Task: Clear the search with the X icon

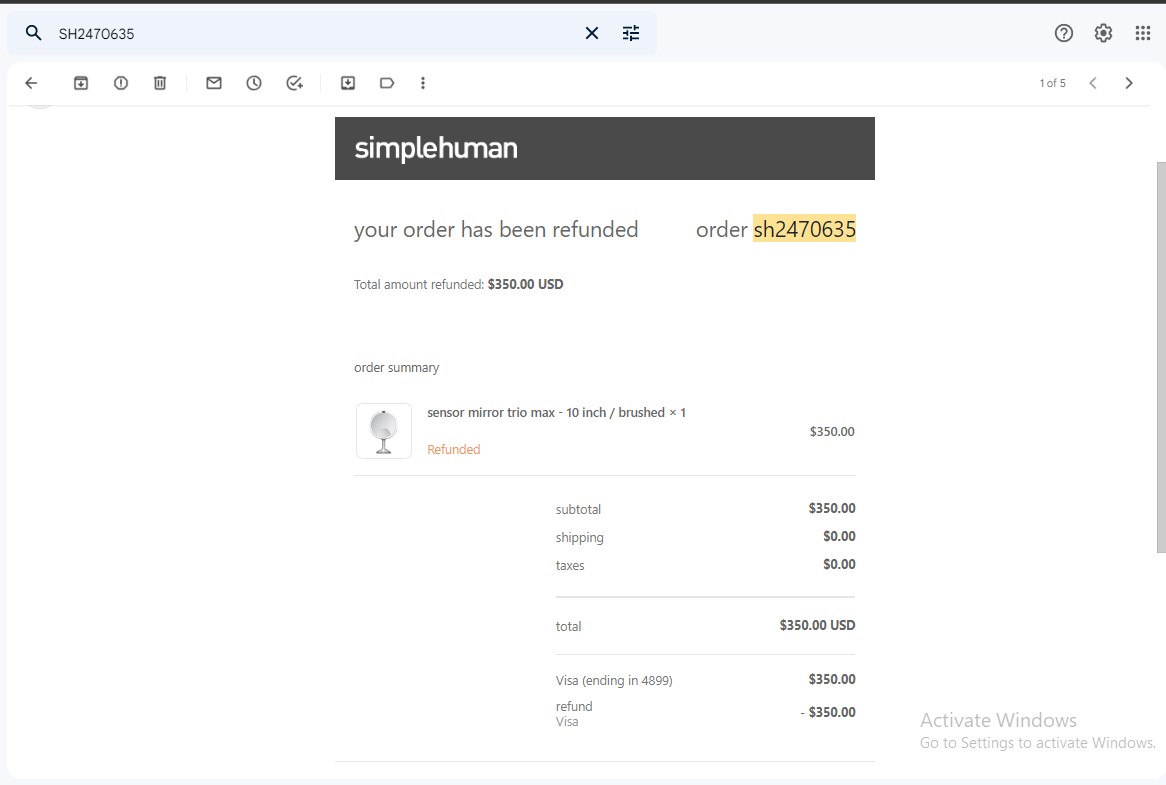Action: point(592,33)
